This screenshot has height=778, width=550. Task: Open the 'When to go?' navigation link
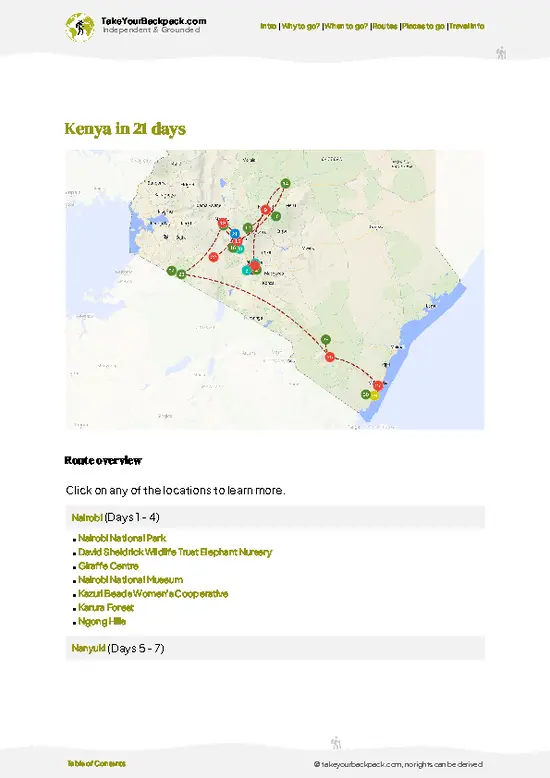pos(346,26)
